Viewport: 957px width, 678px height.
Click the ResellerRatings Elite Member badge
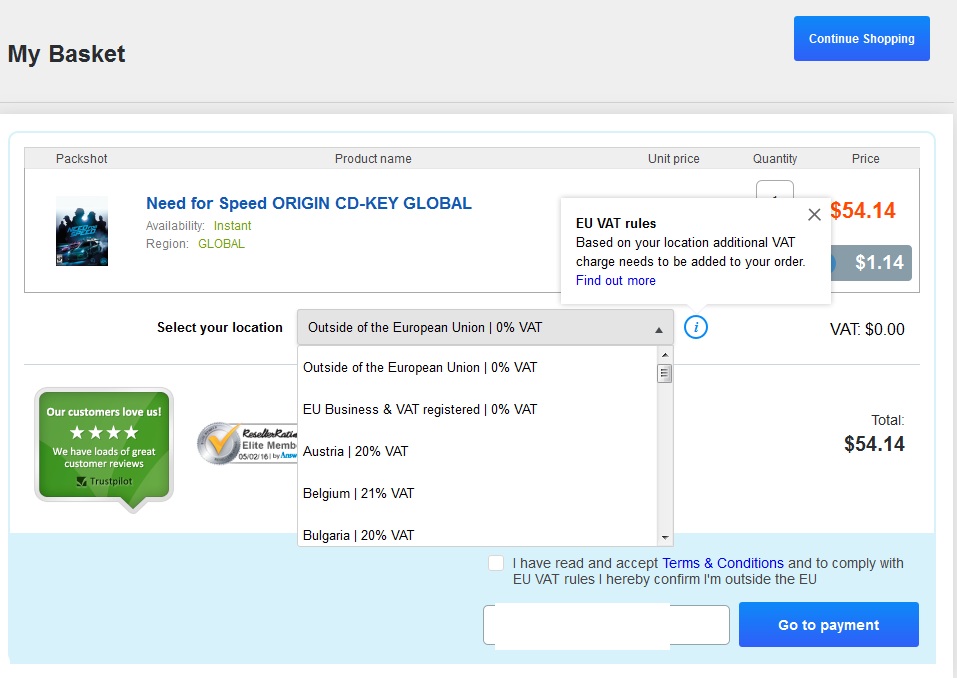[x=247, y=443]
